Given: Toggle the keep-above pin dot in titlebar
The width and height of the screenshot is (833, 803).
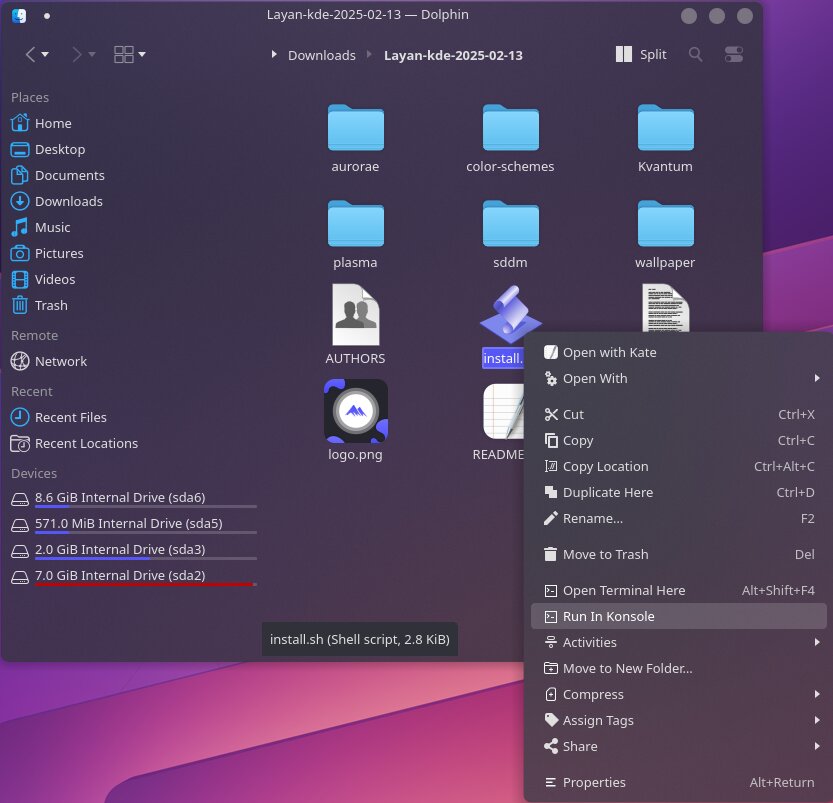Looking at the screenshot, I should coord(47,16).
